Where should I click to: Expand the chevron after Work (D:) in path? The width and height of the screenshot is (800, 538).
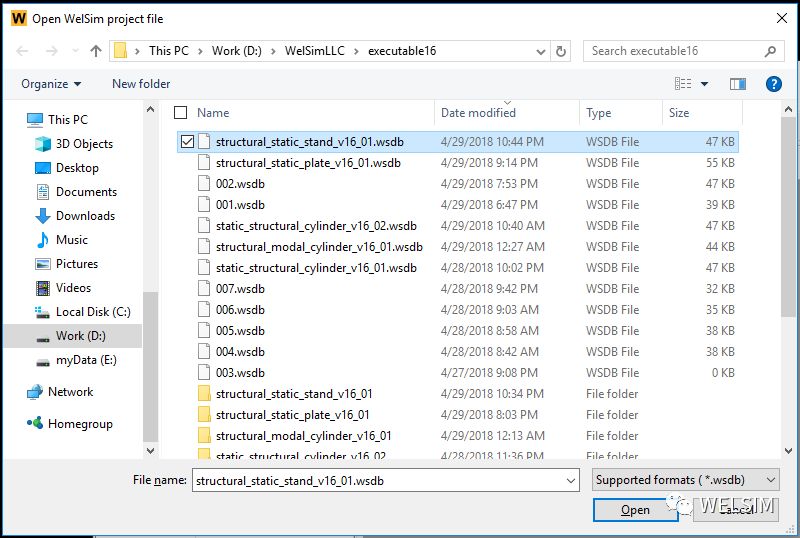[273, 51]
